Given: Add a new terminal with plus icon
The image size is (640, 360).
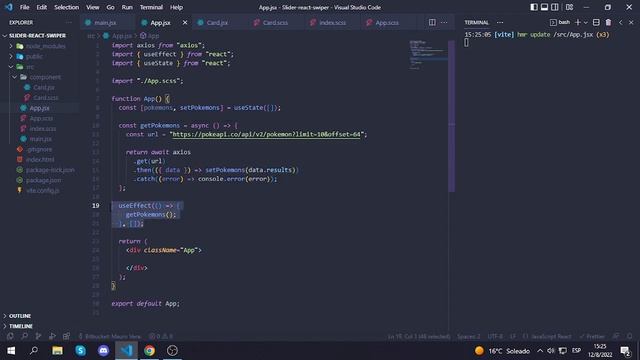Looking at the screenshot, I should pyautogui.click(x=578, y=22).
